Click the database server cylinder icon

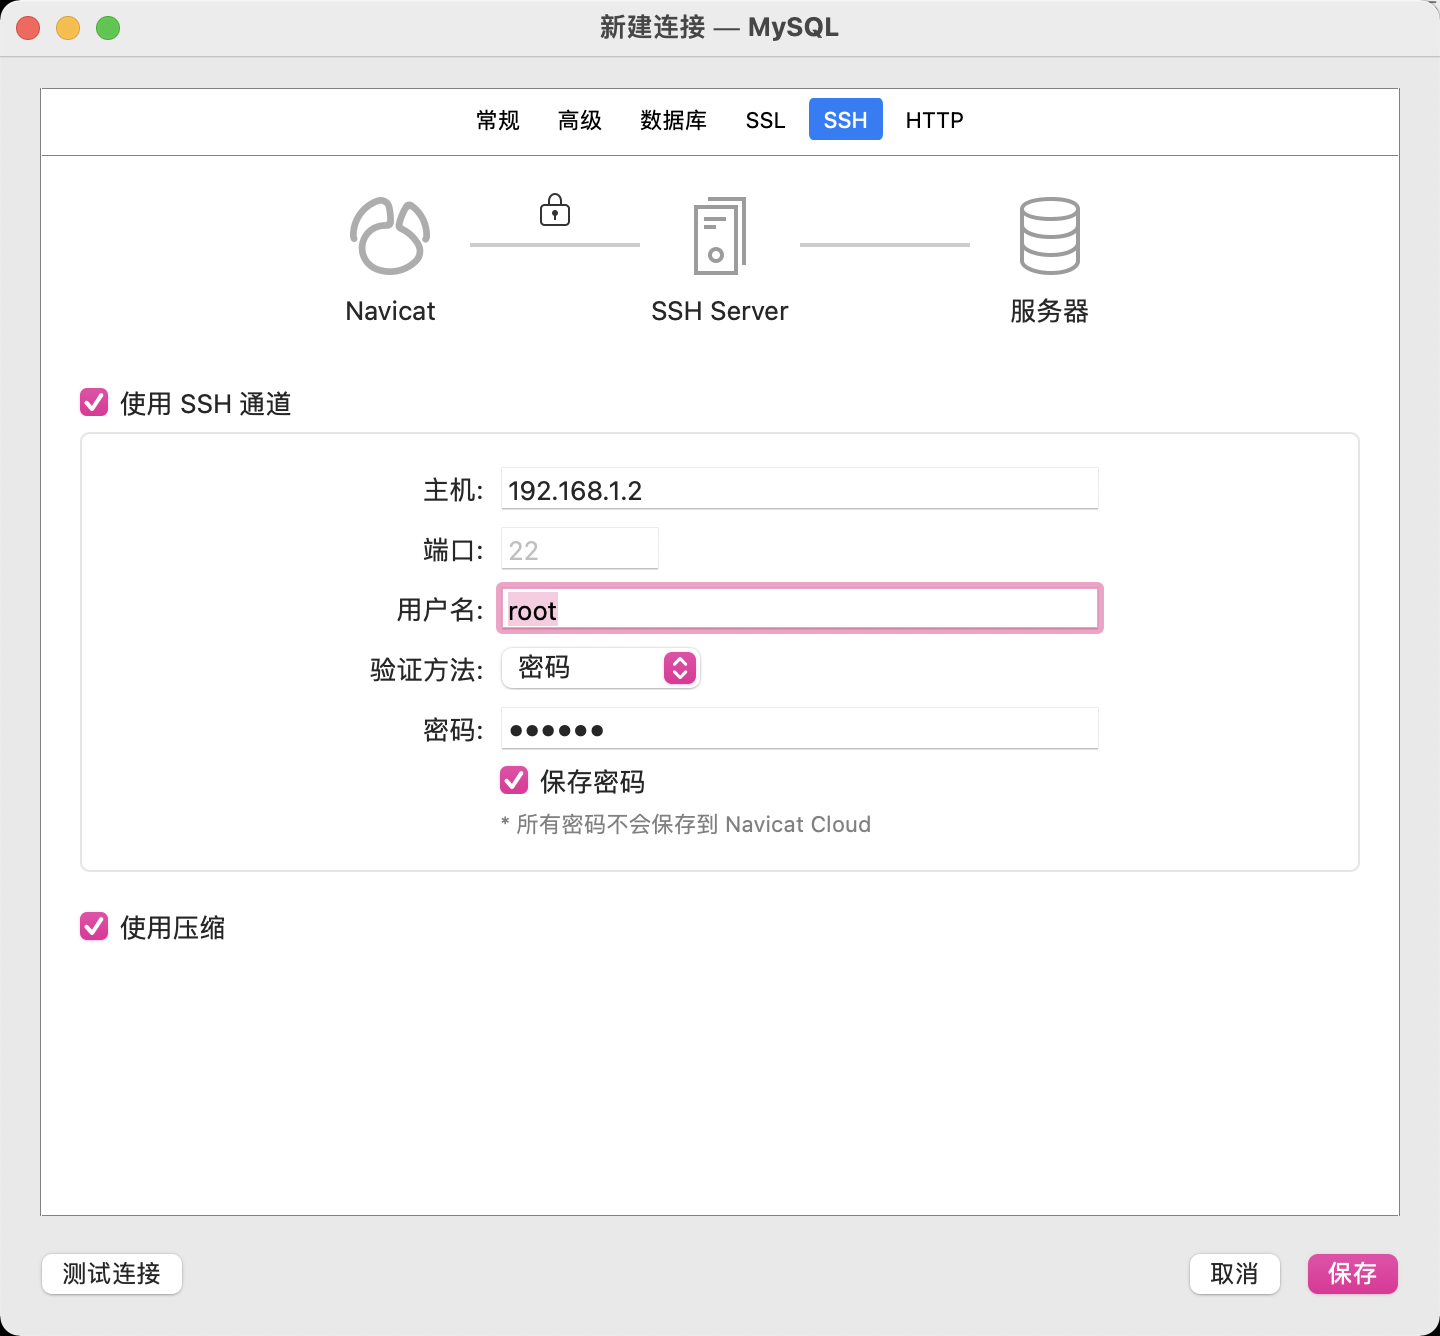(x=1049, y=236)
